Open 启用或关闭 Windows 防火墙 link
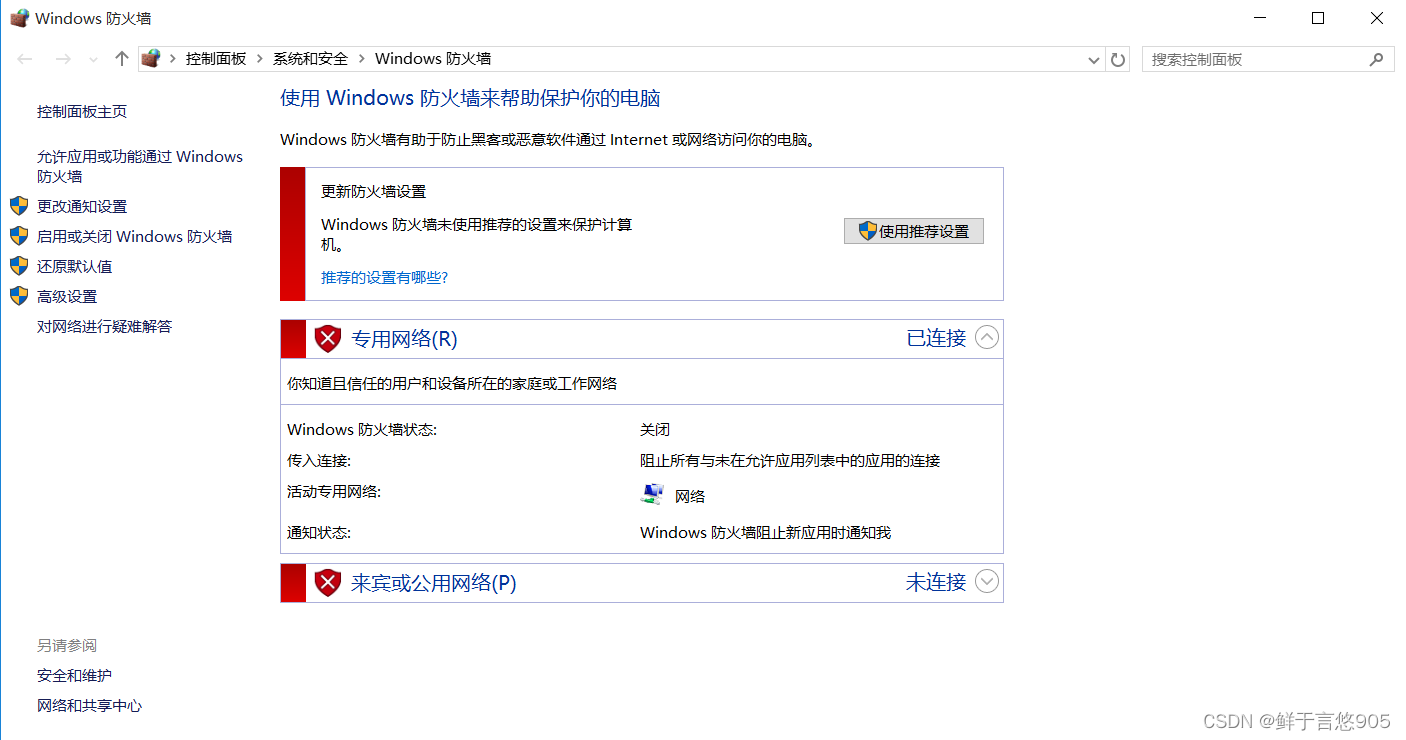The image size is (1406, 740). (x=134, y=236)
